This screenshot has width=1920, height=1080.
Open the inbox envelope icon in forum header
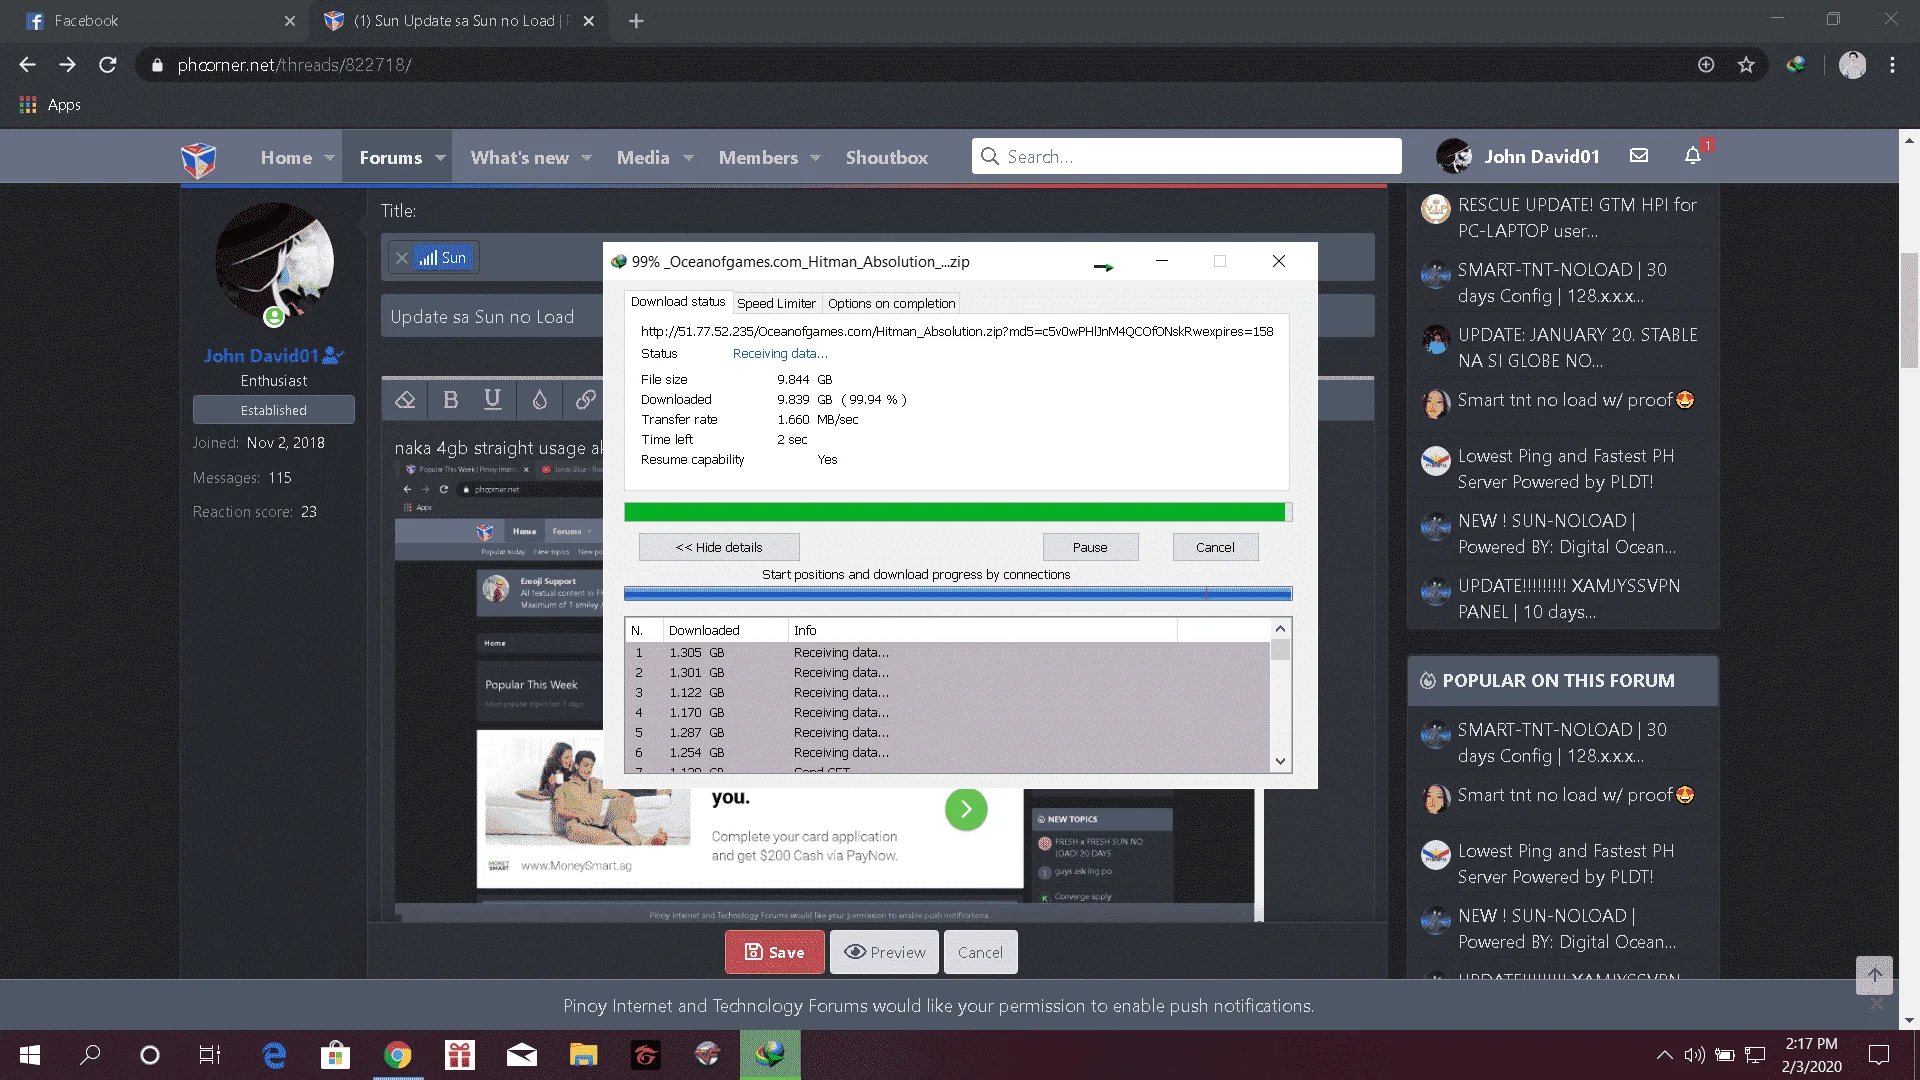click(x=1639, y=156)
